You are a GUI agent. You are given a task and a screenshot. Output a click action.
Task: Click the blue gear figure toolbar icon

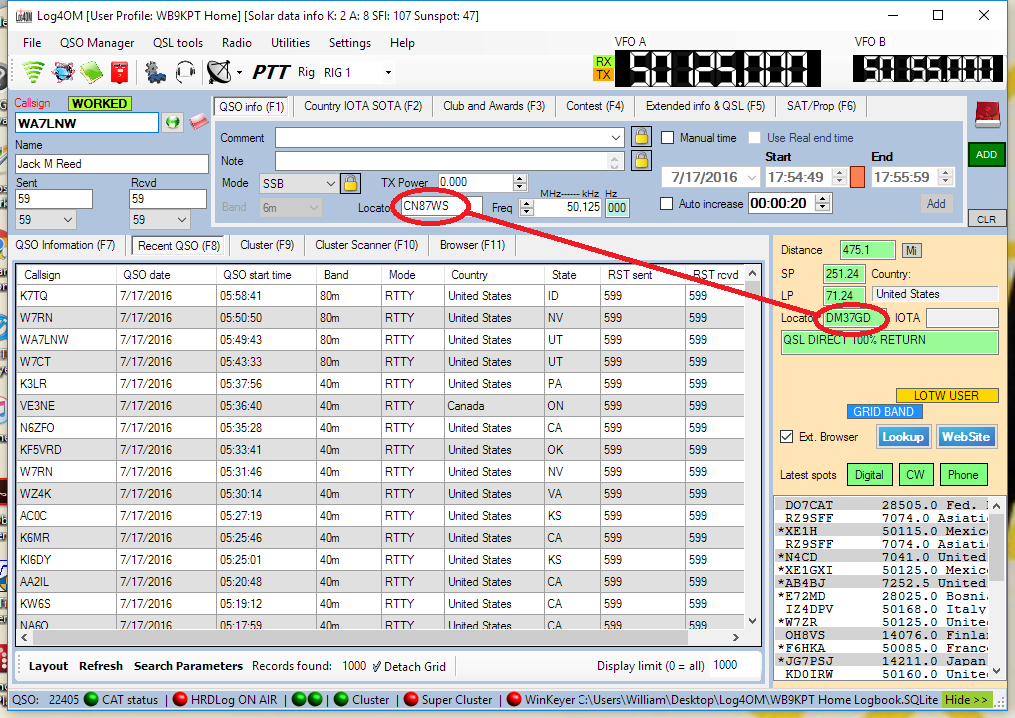[155, 72]
